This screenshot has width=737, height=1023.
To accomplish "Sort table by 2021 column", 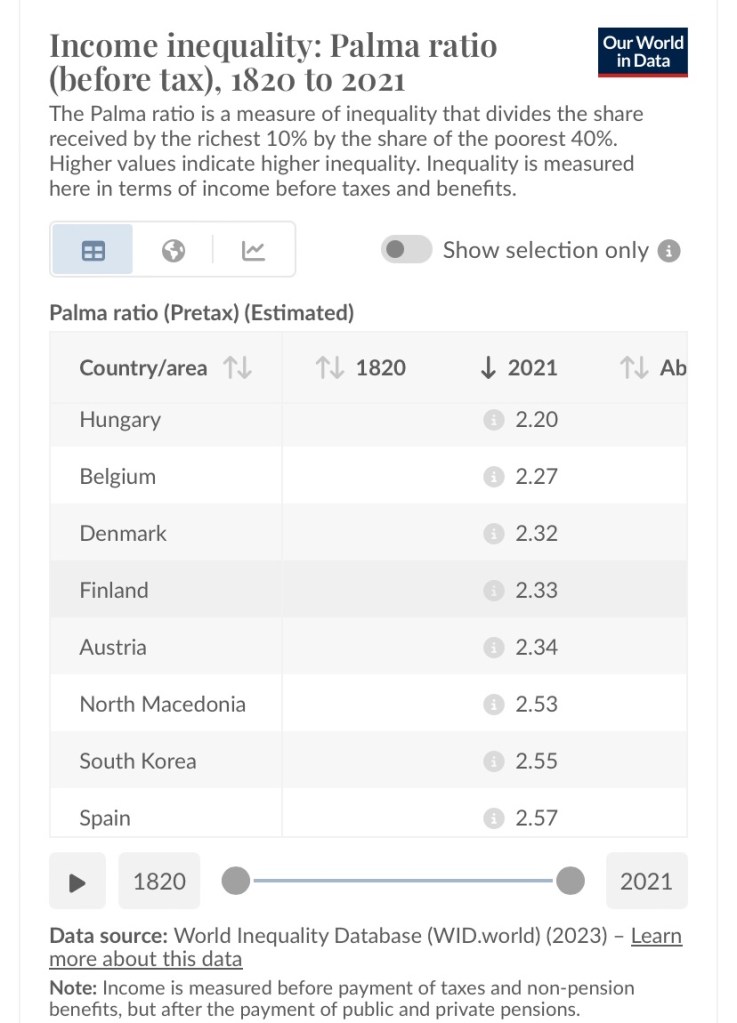I will (519, 368).
